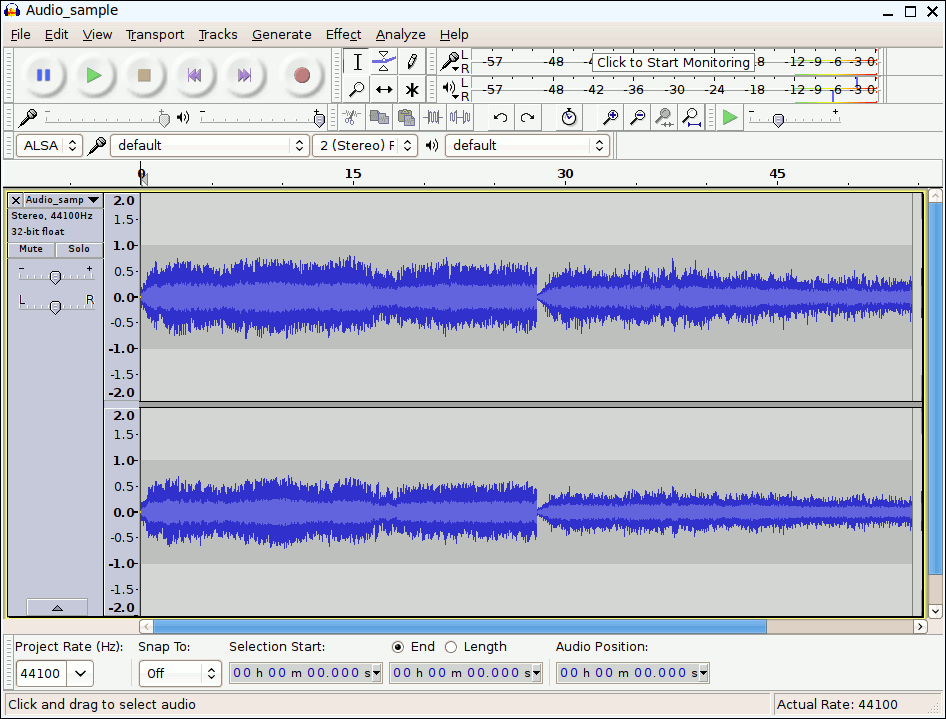Select the End radio button
The width and height of the screenshot is (946, 719).
click(x=398, y=647)
